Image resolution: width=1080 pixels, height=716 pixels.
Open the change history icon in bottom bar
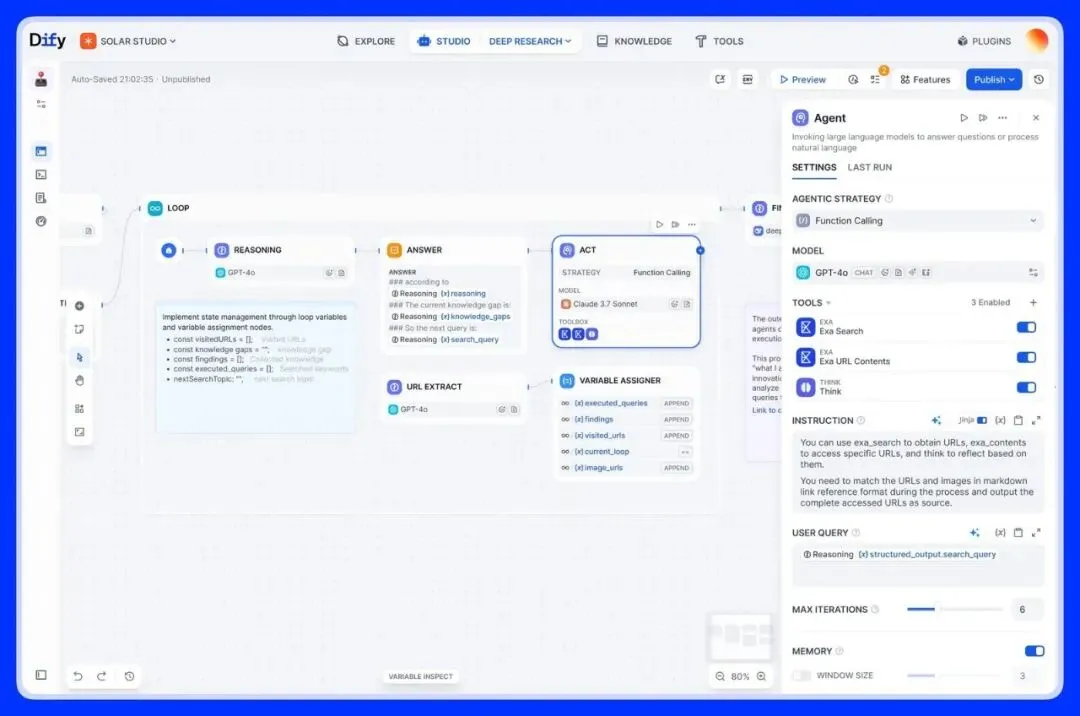tap(129, 676)
